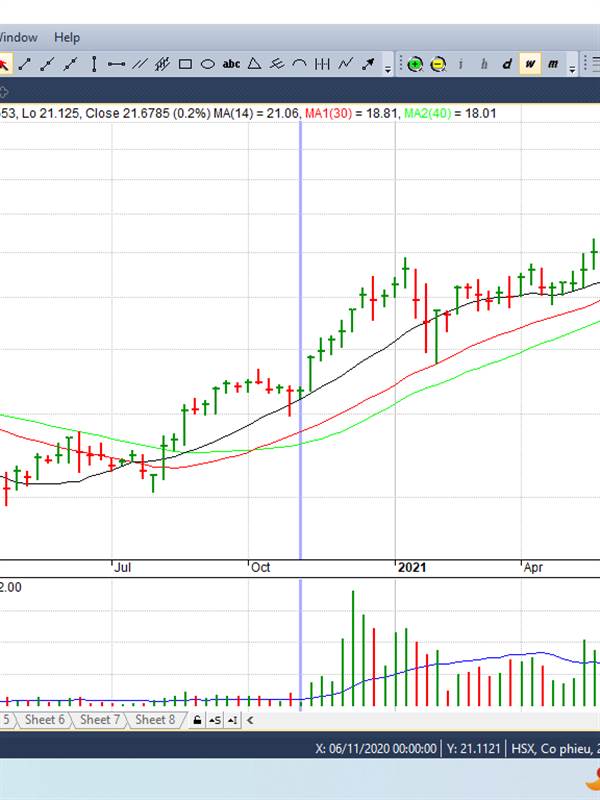
Task: Toggle the interval link 'I' button
Action: click(x=232, y=720)
